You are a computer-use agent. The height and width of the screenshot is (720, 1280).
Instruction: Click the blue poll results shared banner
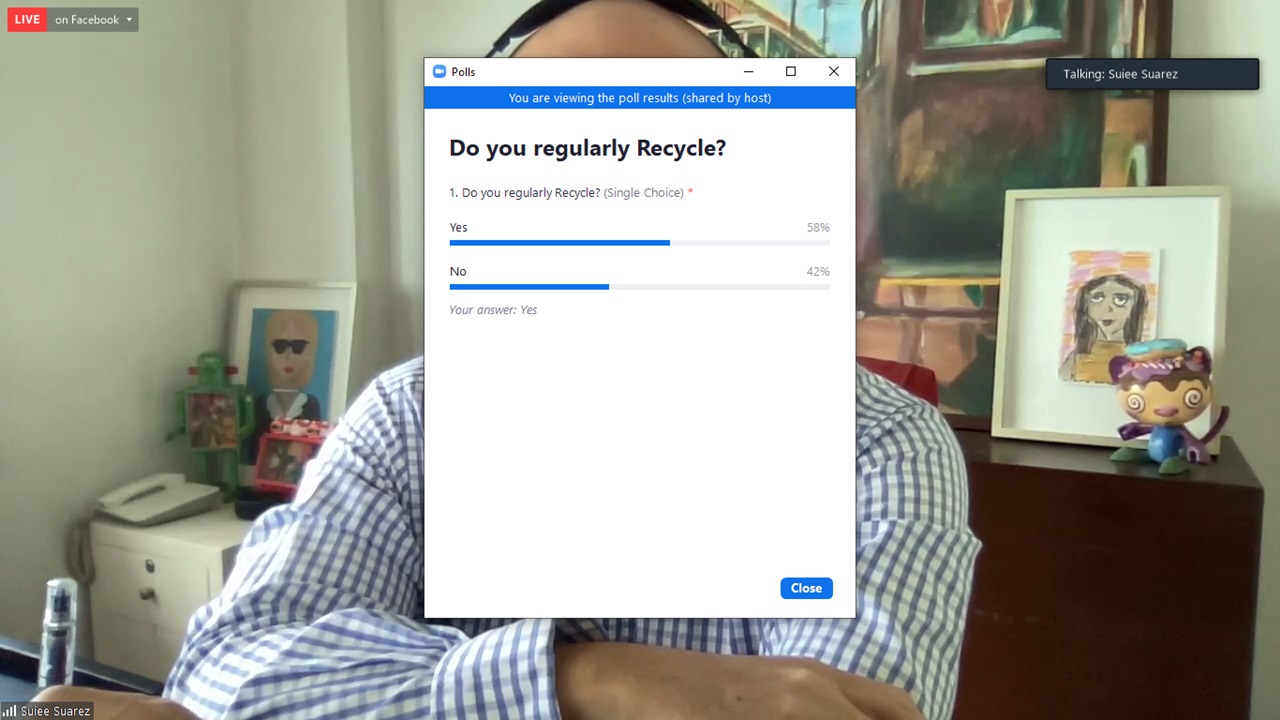640,98
